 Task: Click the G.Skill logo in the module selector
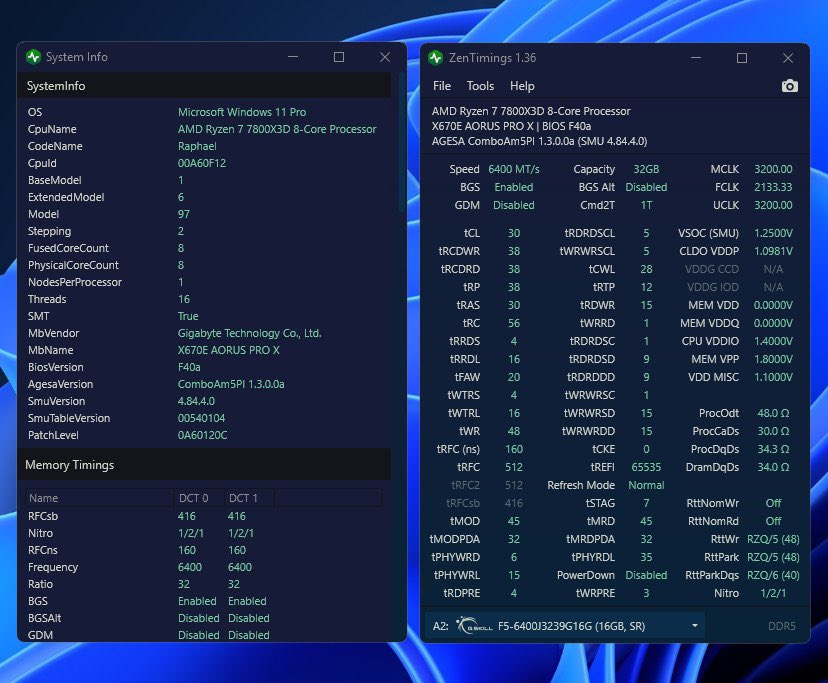click(474, 625)
